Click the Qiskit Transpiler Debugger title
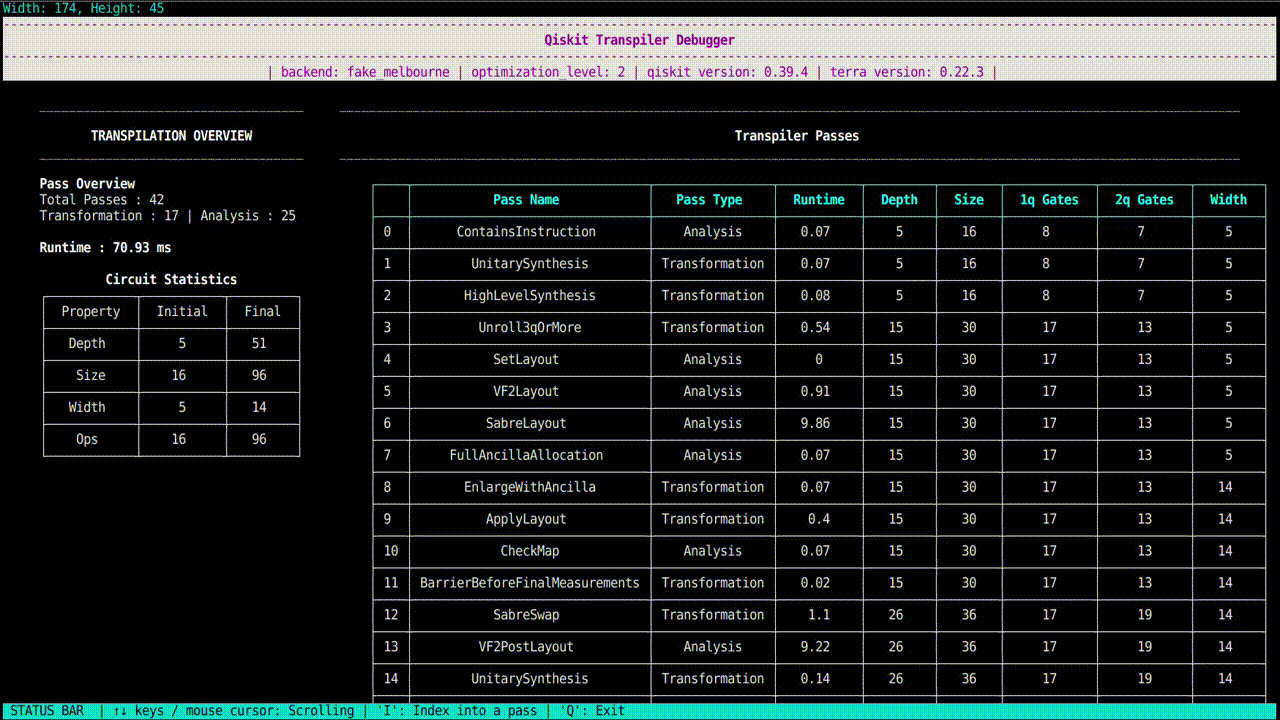 tap(640, 40)
